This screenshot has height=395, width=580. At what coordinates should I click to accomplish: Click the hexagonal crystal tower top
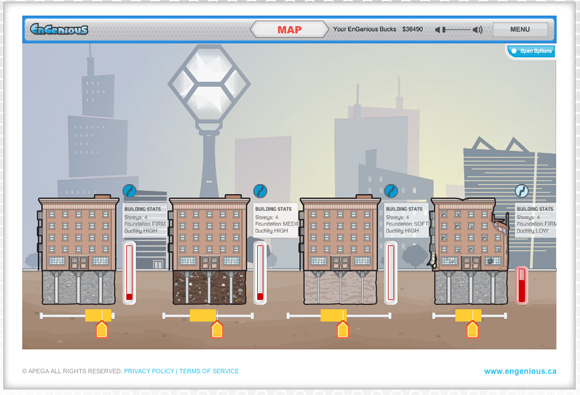[x=209, y=84]
